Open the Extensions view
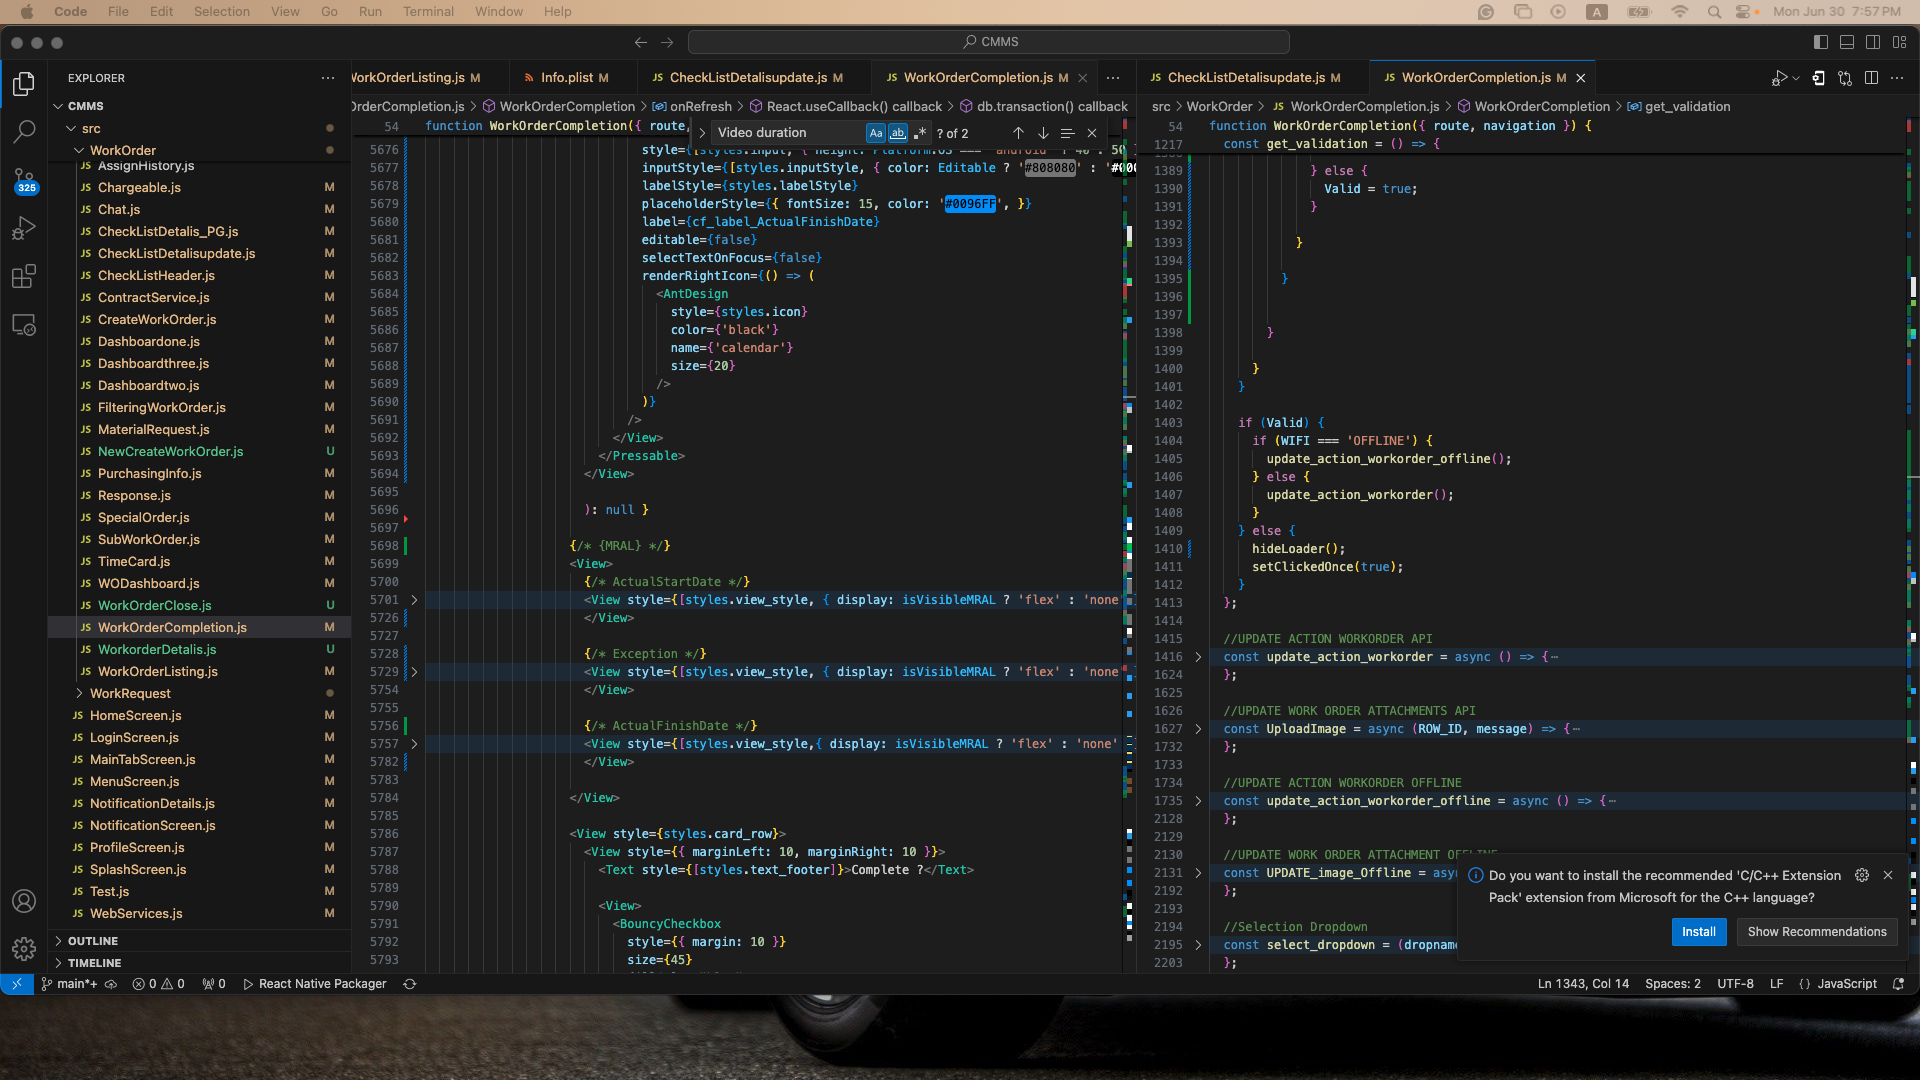This screenshot has height=1080, width=1920. [x=24, y=276]
